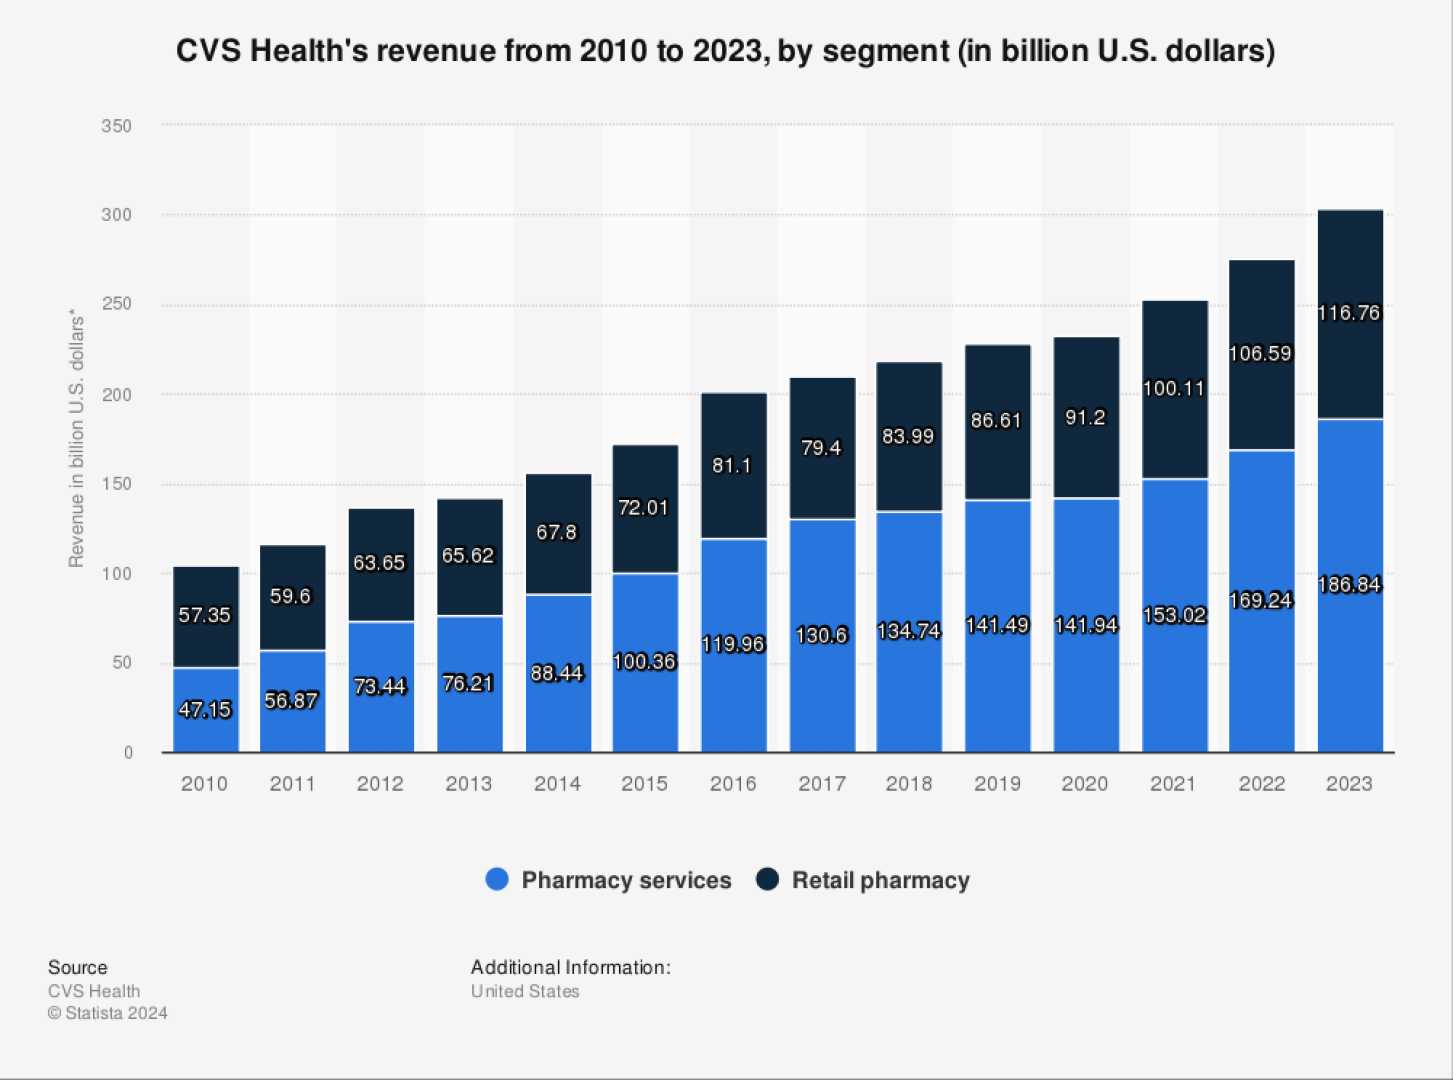
Task: Select the 91.2 segment for 2020
Action: [1086, 418]
